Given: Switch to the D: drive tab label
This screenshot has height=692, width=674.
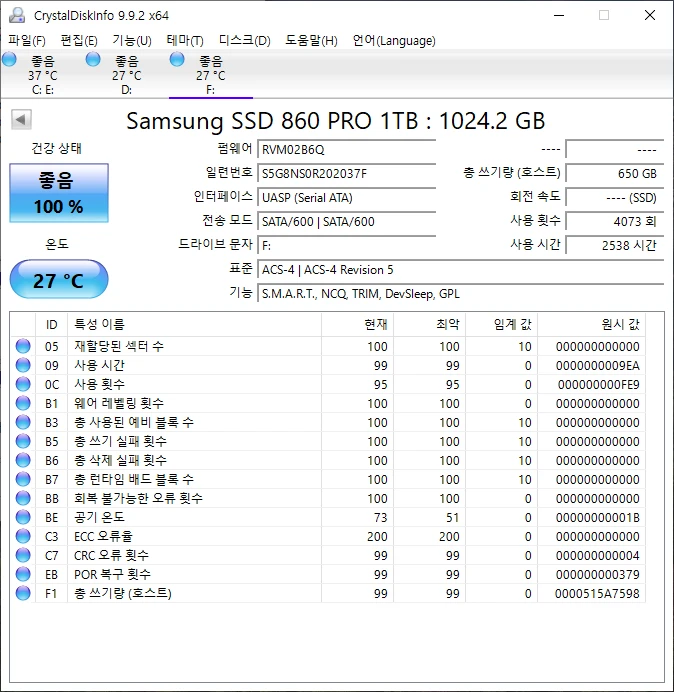Looking at the screenshot, I should pos(127,90).
